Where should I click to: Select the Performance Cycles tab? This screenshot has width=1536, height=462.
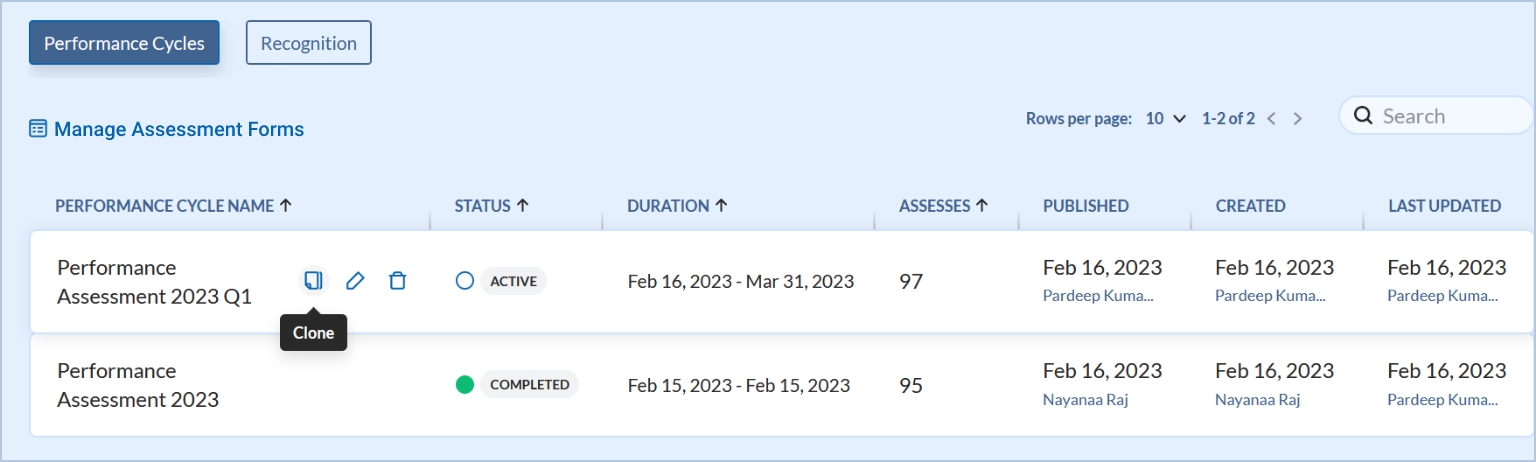click(124, 43)
